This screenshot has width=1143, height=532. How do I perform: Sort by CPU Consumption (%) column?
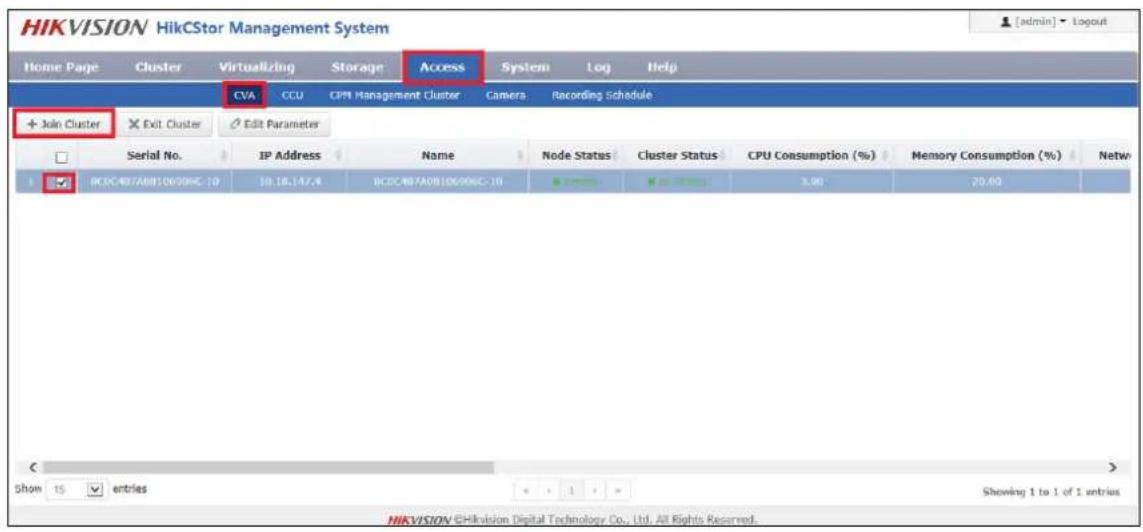coord(810,156)
